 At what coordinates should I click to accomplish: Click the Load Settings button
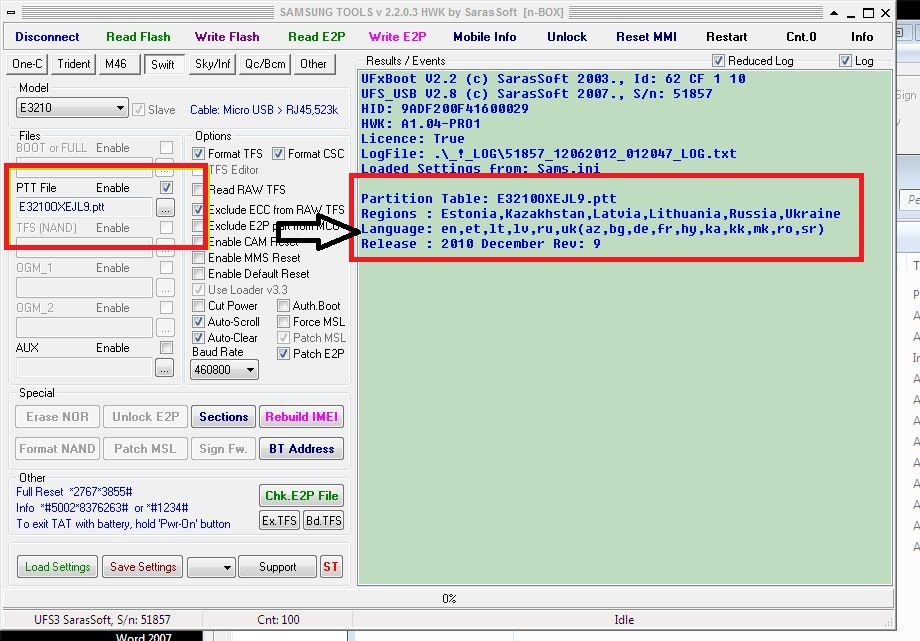click(x=58, y=567)
